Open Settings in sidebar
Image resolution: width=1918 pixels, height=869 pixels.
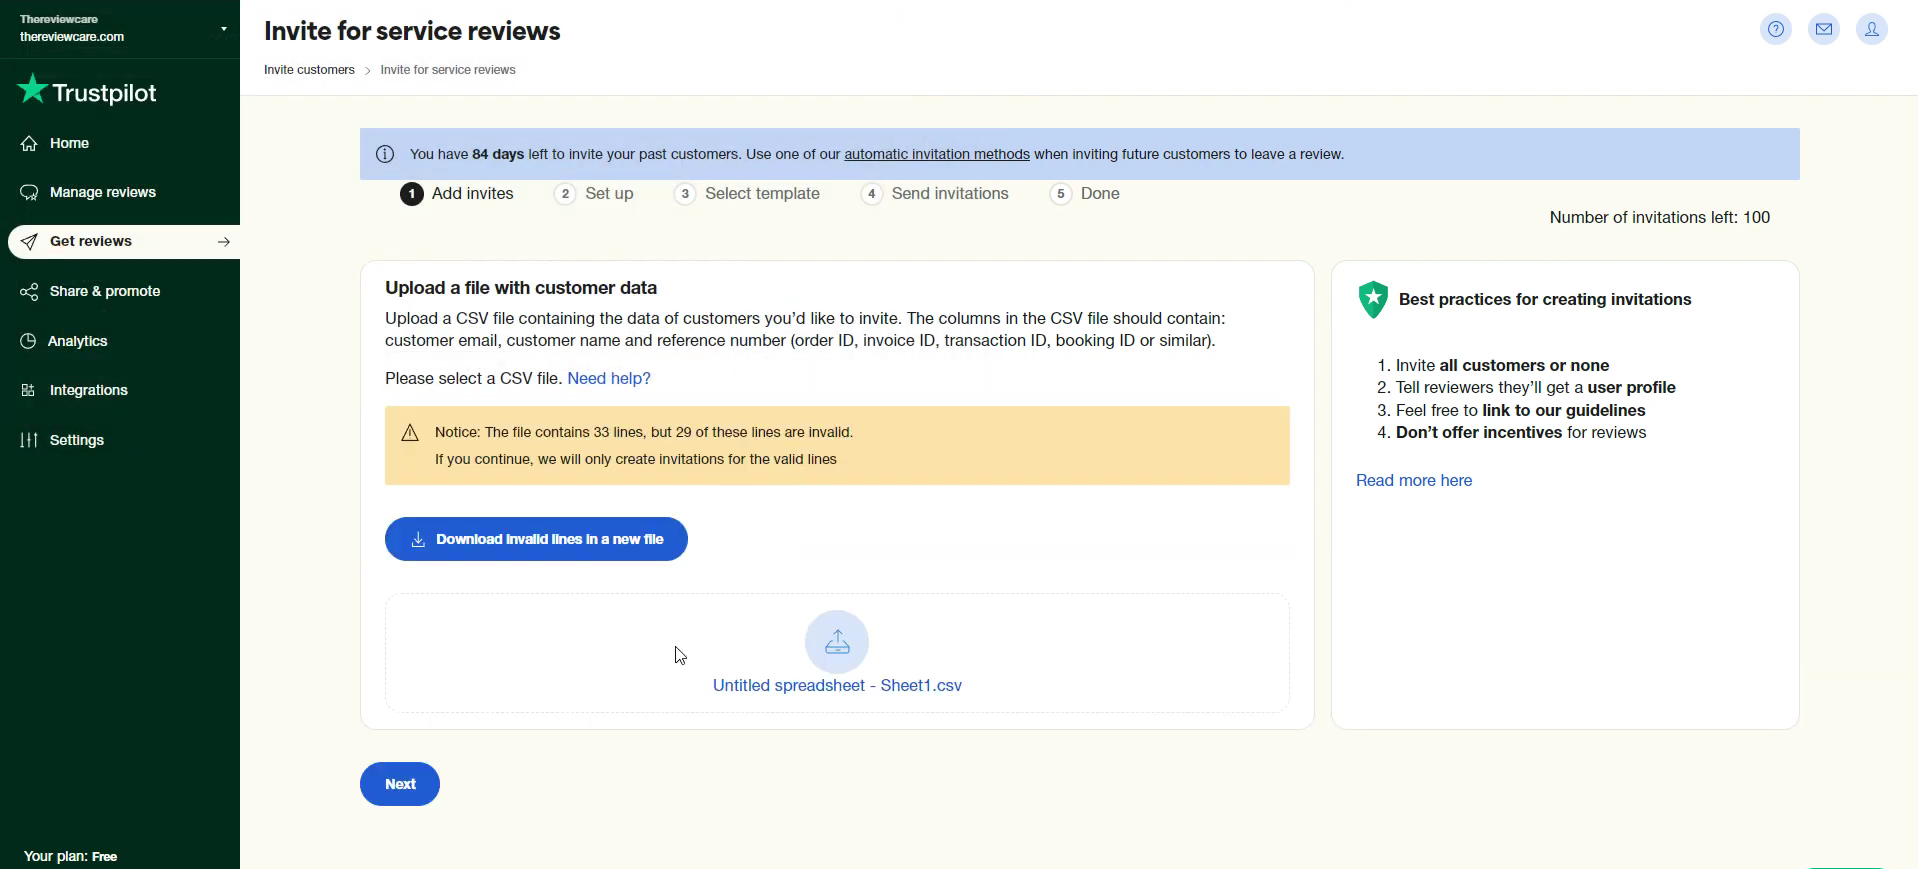tap(77, 440)
